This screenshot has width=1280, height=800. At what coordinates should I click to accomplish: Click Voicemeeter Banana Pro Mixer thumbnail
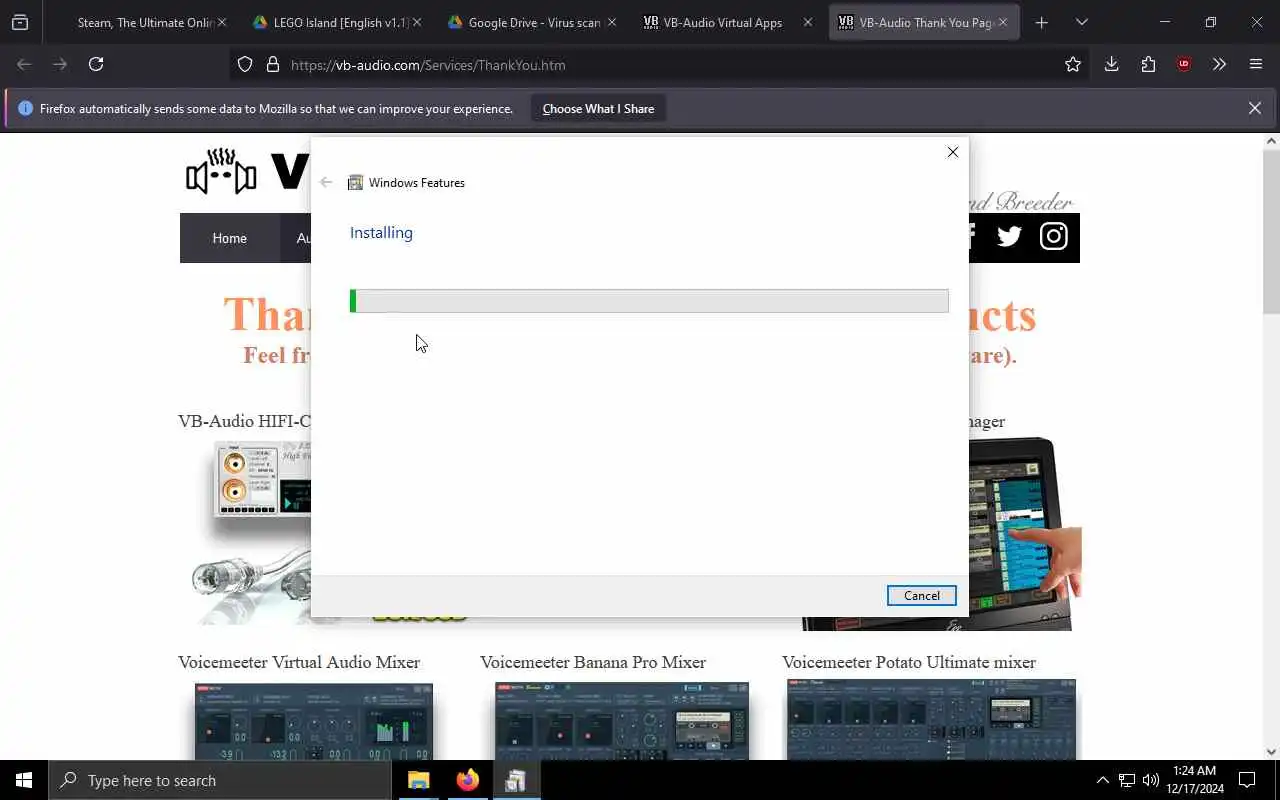[x=622, y=722]
